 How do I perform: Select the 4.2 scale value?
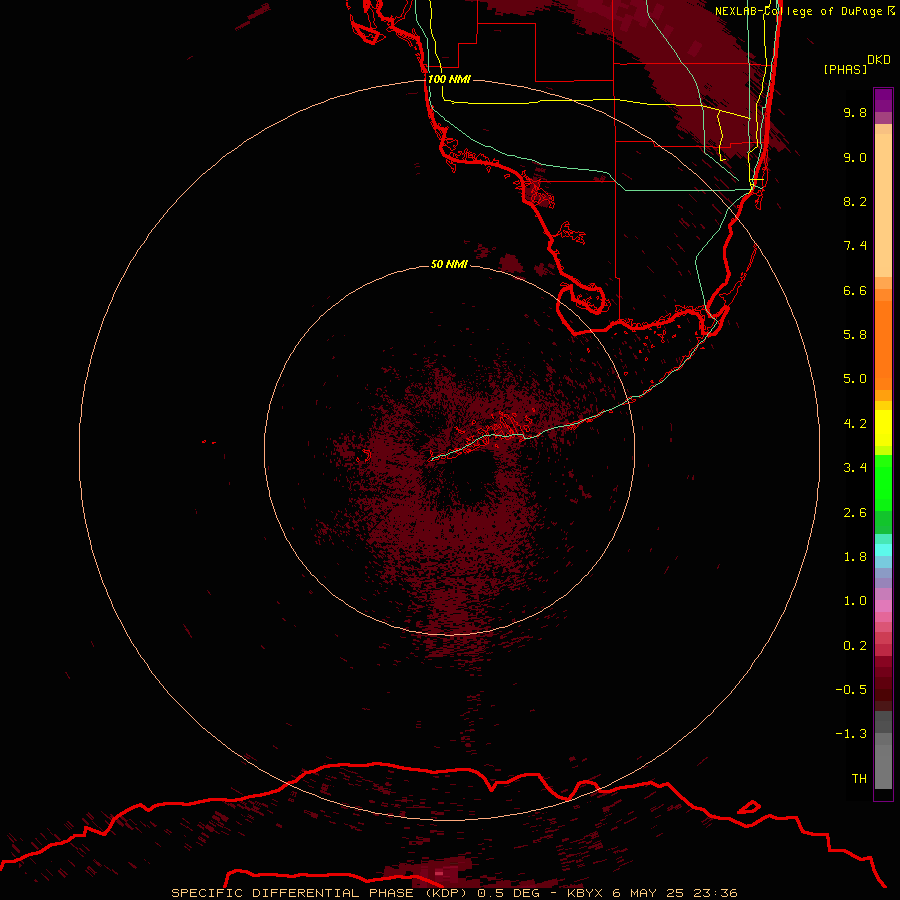(855, 424)
